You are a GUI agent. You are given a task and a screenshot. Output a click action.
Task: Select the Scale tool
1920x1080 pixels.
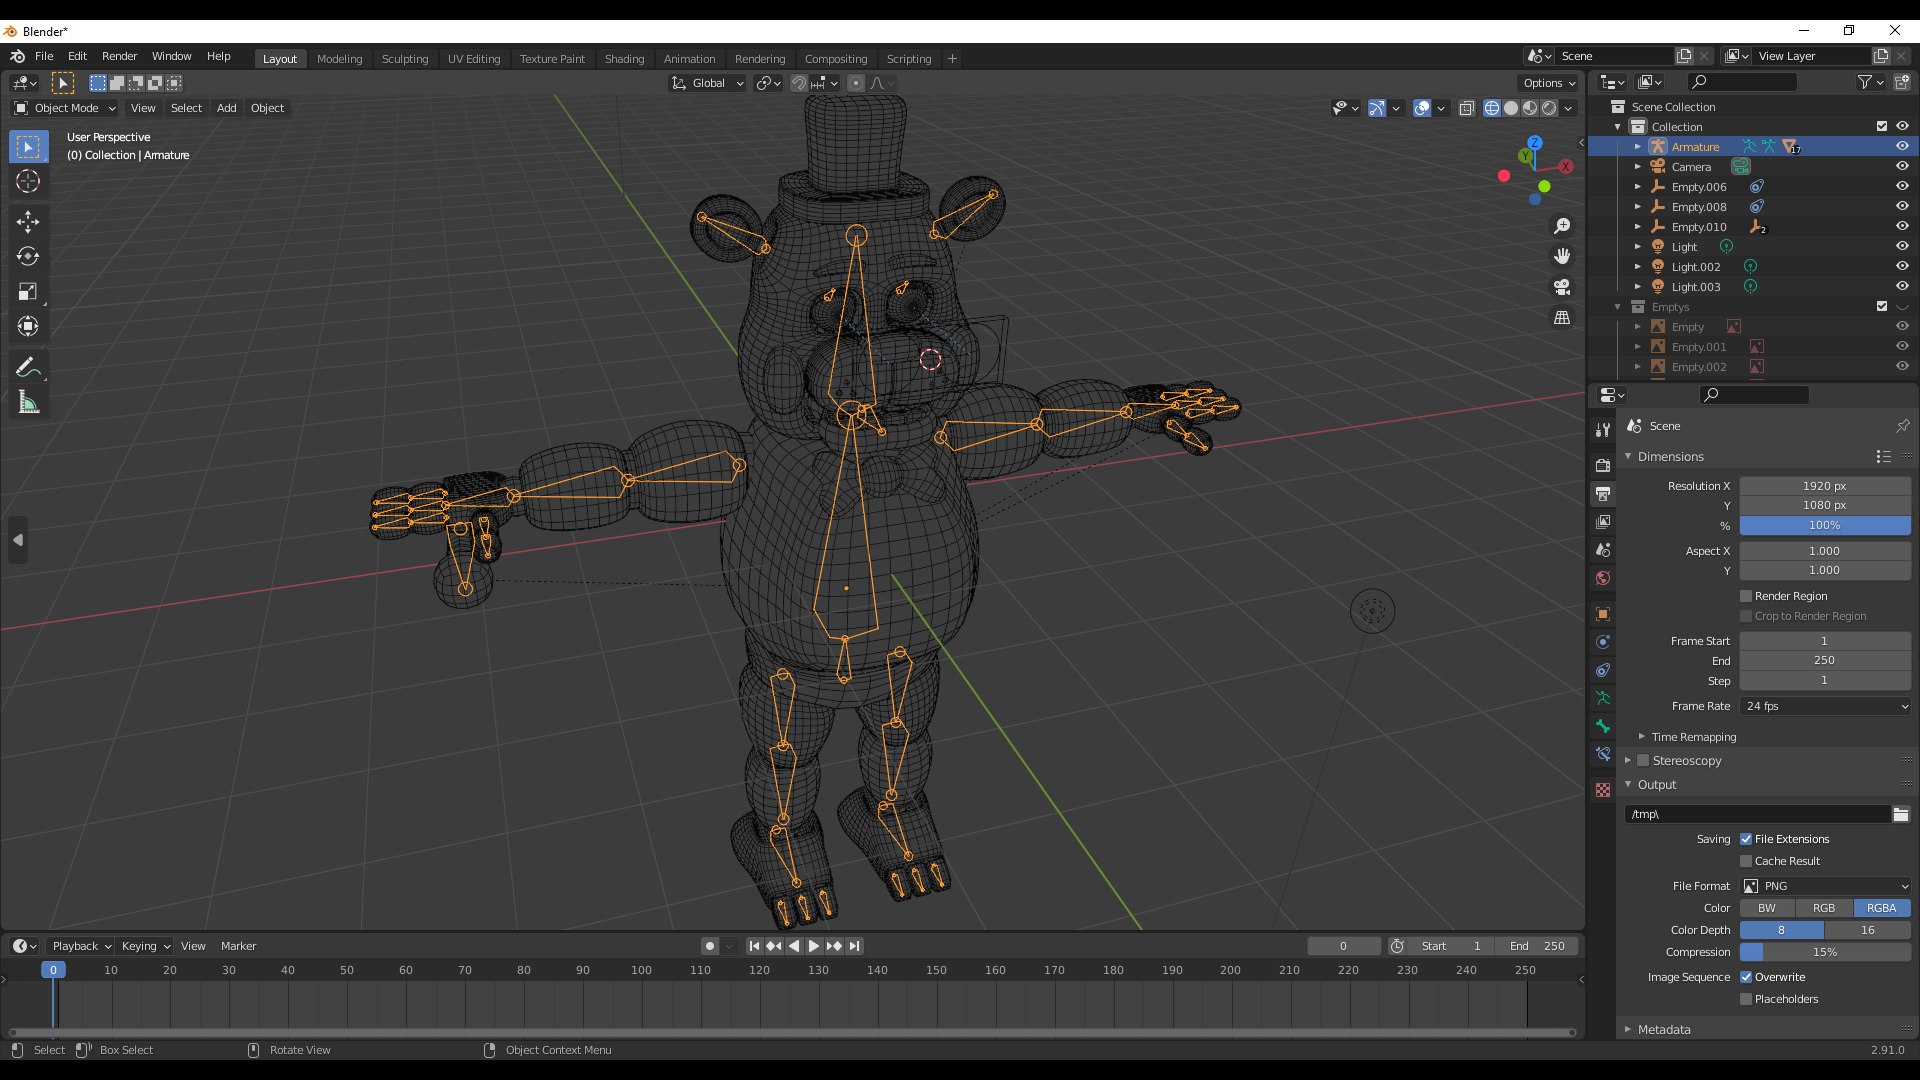(x=28, y=292)
